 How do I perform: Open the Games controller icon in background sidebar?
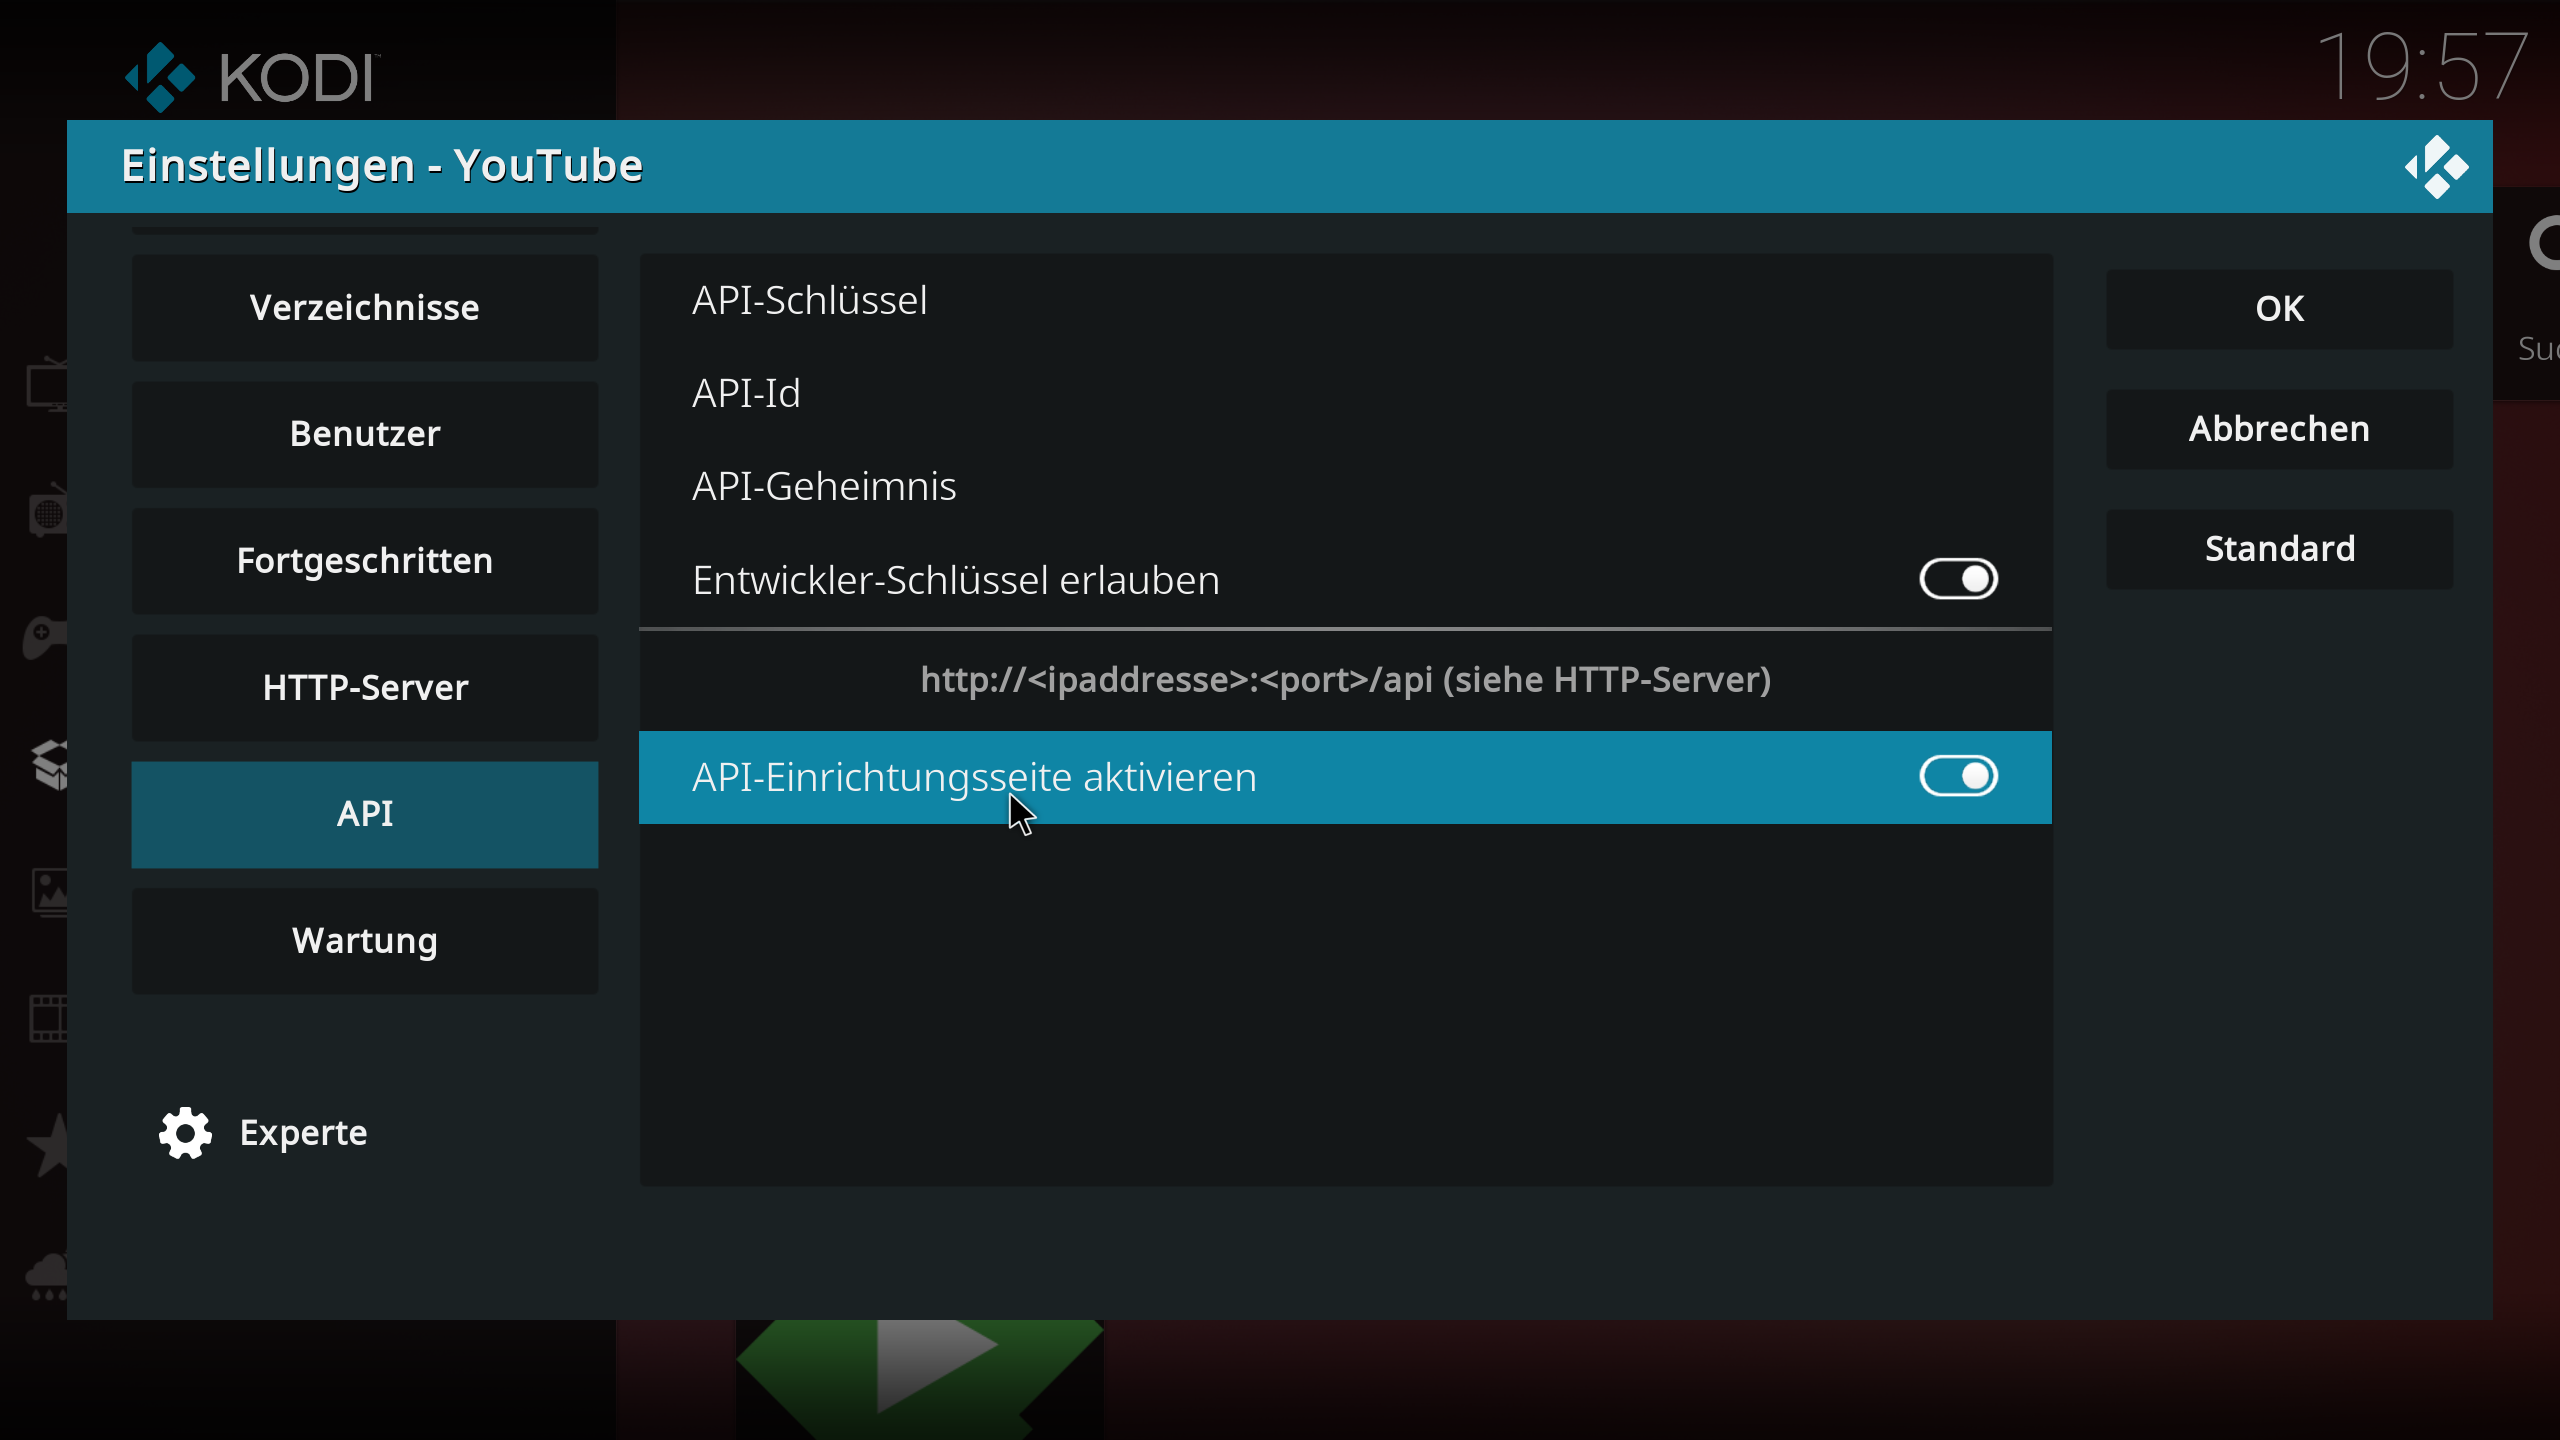45,638
